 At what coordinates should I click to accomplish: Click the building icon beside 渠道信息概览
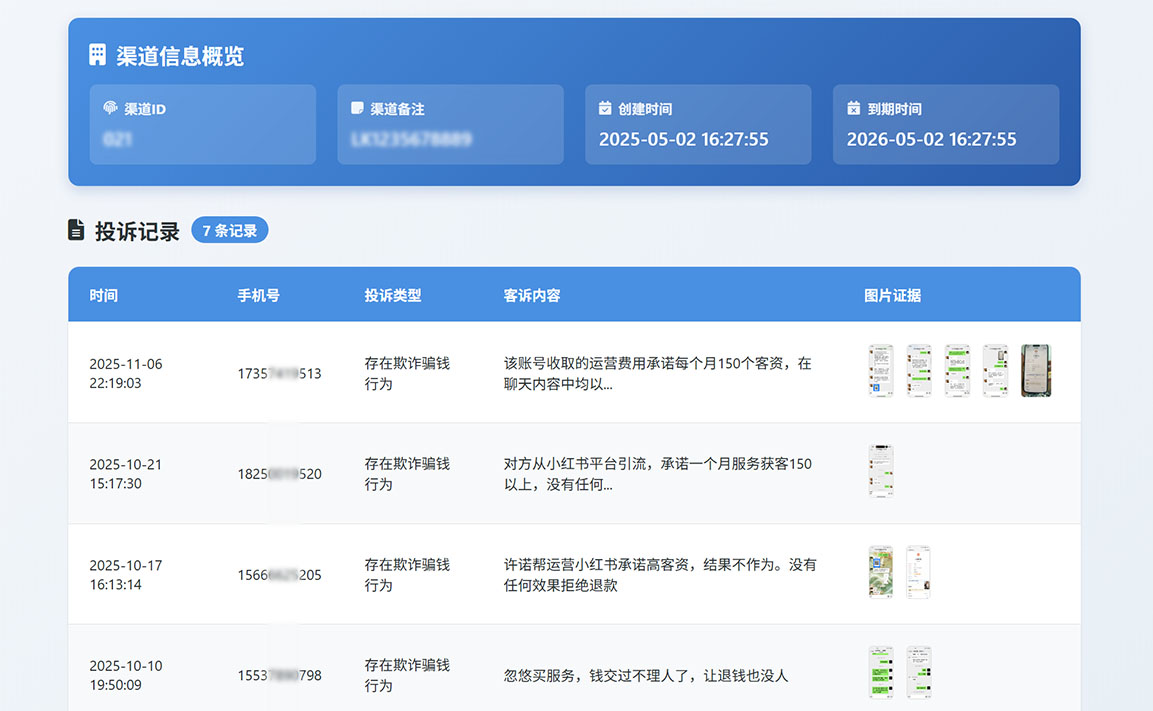(x=97, y=55)
